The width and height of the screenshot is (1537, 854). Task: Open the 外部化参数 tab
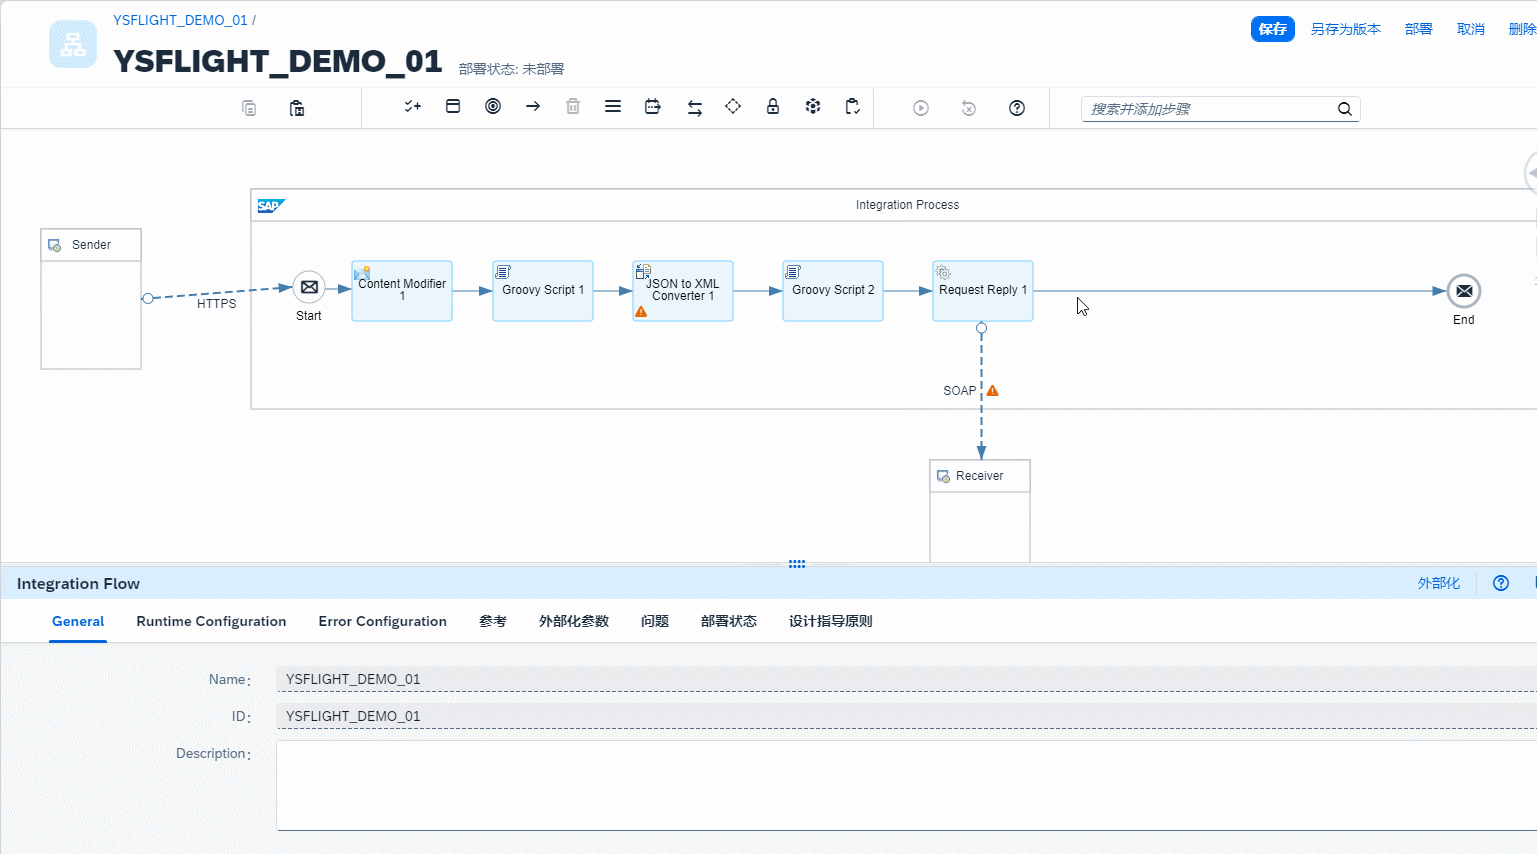pyautogui.click(x=574, y=621)
